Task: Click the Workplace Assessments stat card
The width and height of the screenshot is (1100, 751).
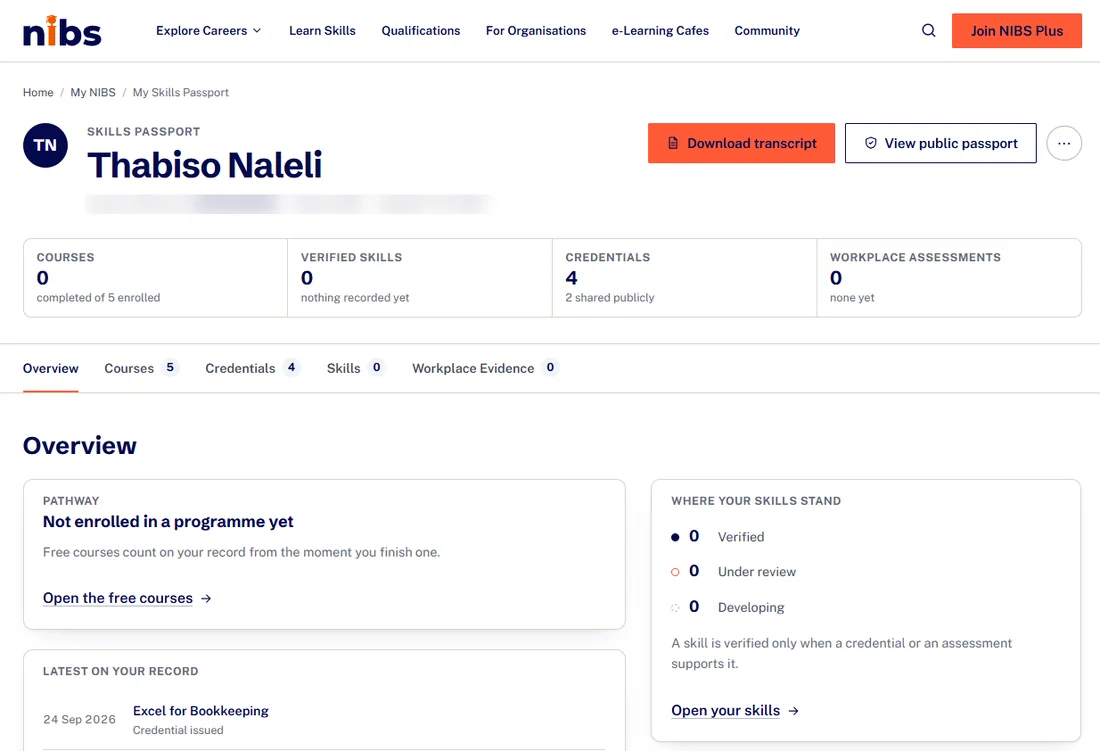Action: point(949,278)
